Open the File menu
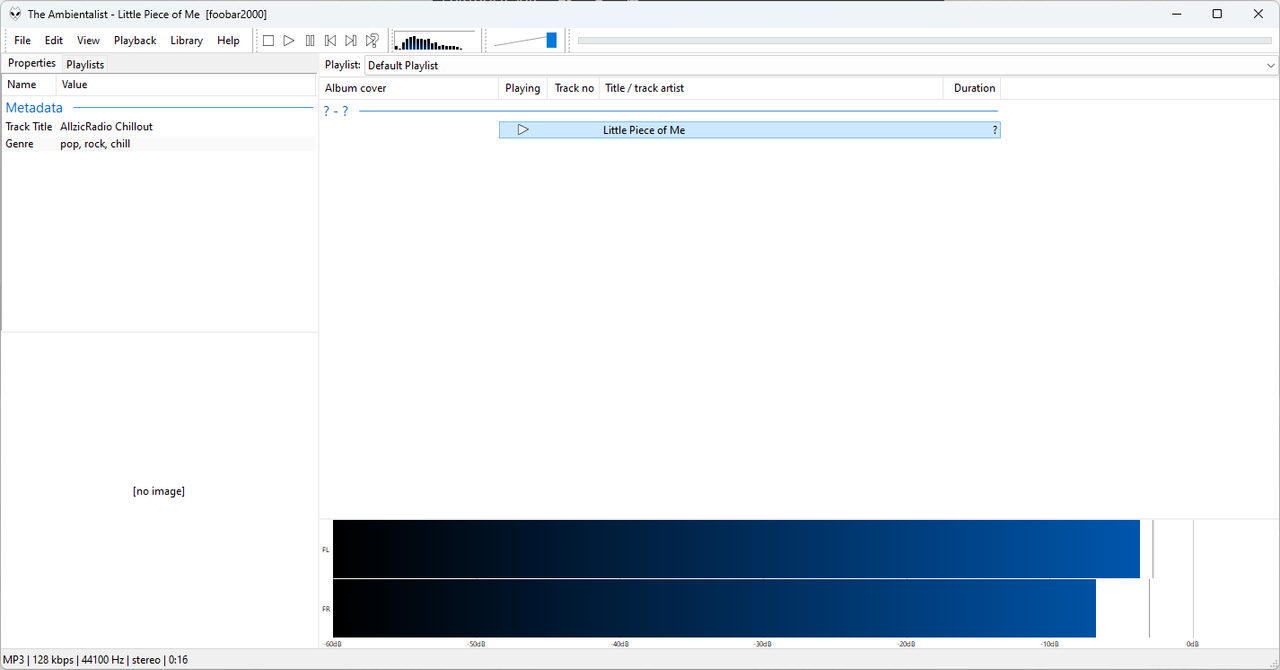This screenshot has width=1280, height=670. point(22,41)
